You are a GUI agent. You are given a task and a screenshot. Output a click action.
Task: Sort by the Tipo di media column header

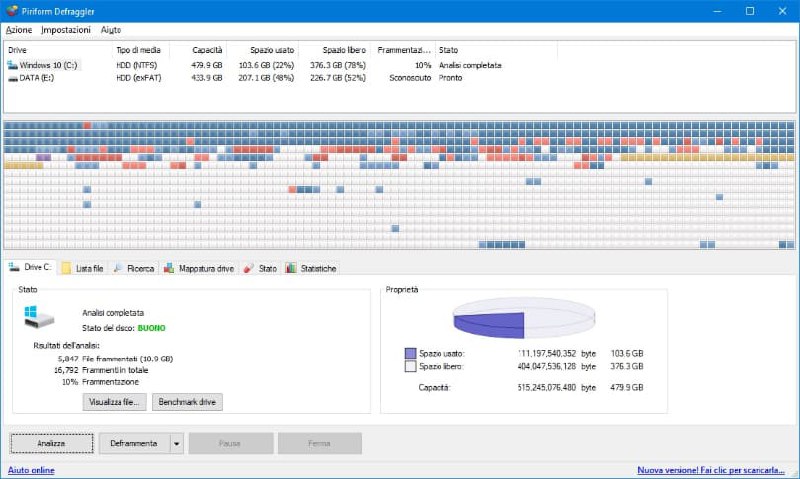click(140, 50)
